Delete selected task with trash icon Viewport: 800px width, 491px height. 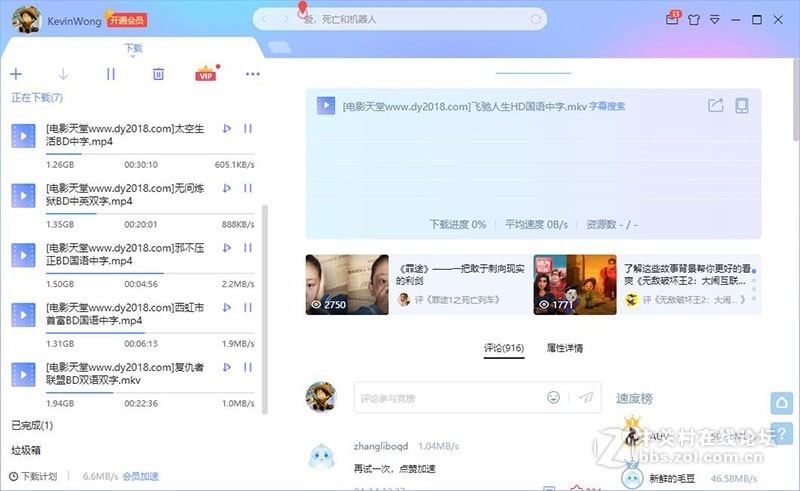point(158,74)
